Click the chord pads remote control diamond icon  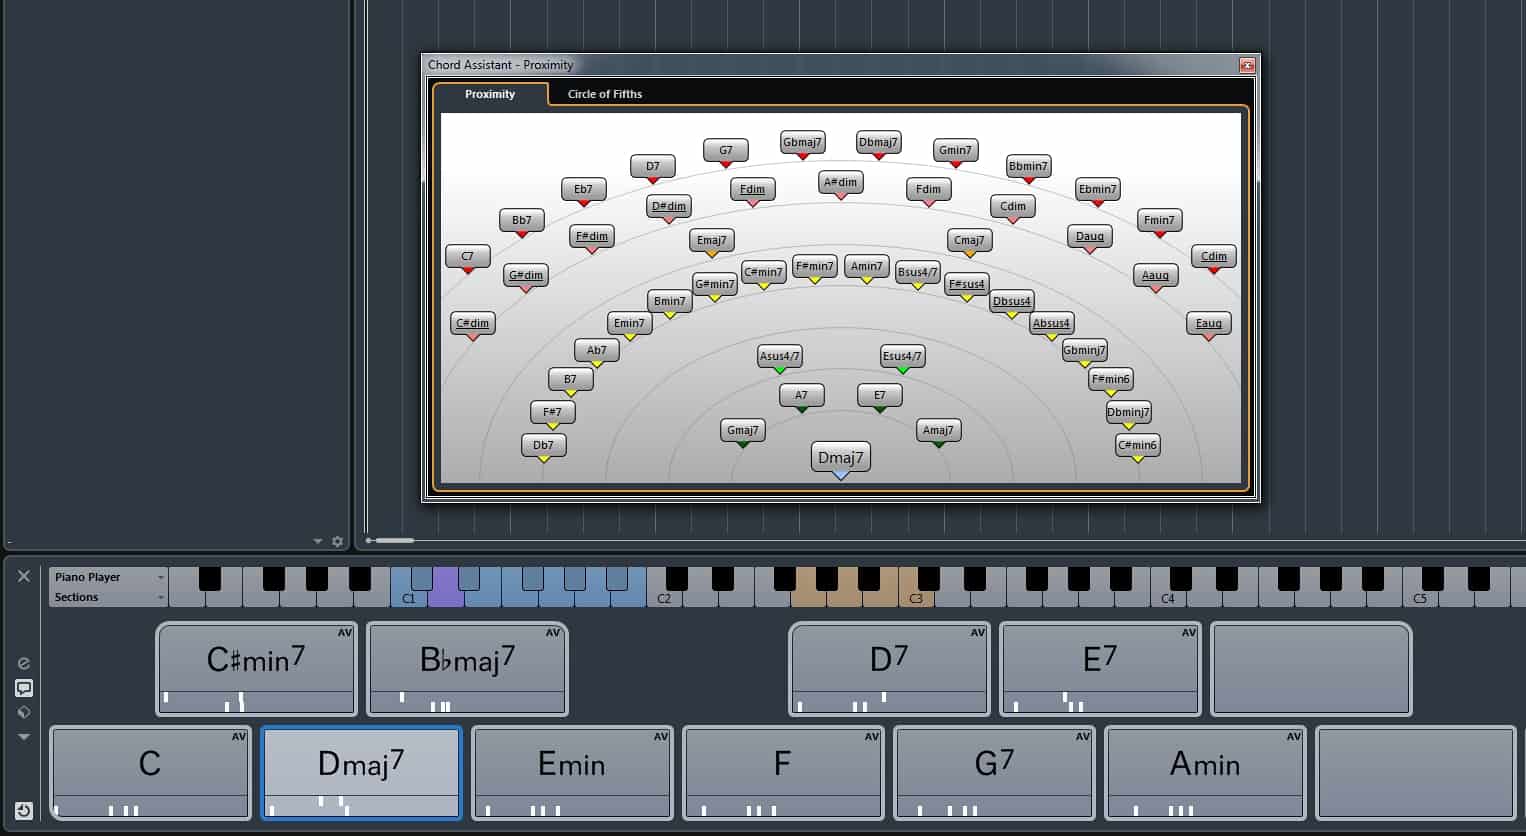[24, 712]
